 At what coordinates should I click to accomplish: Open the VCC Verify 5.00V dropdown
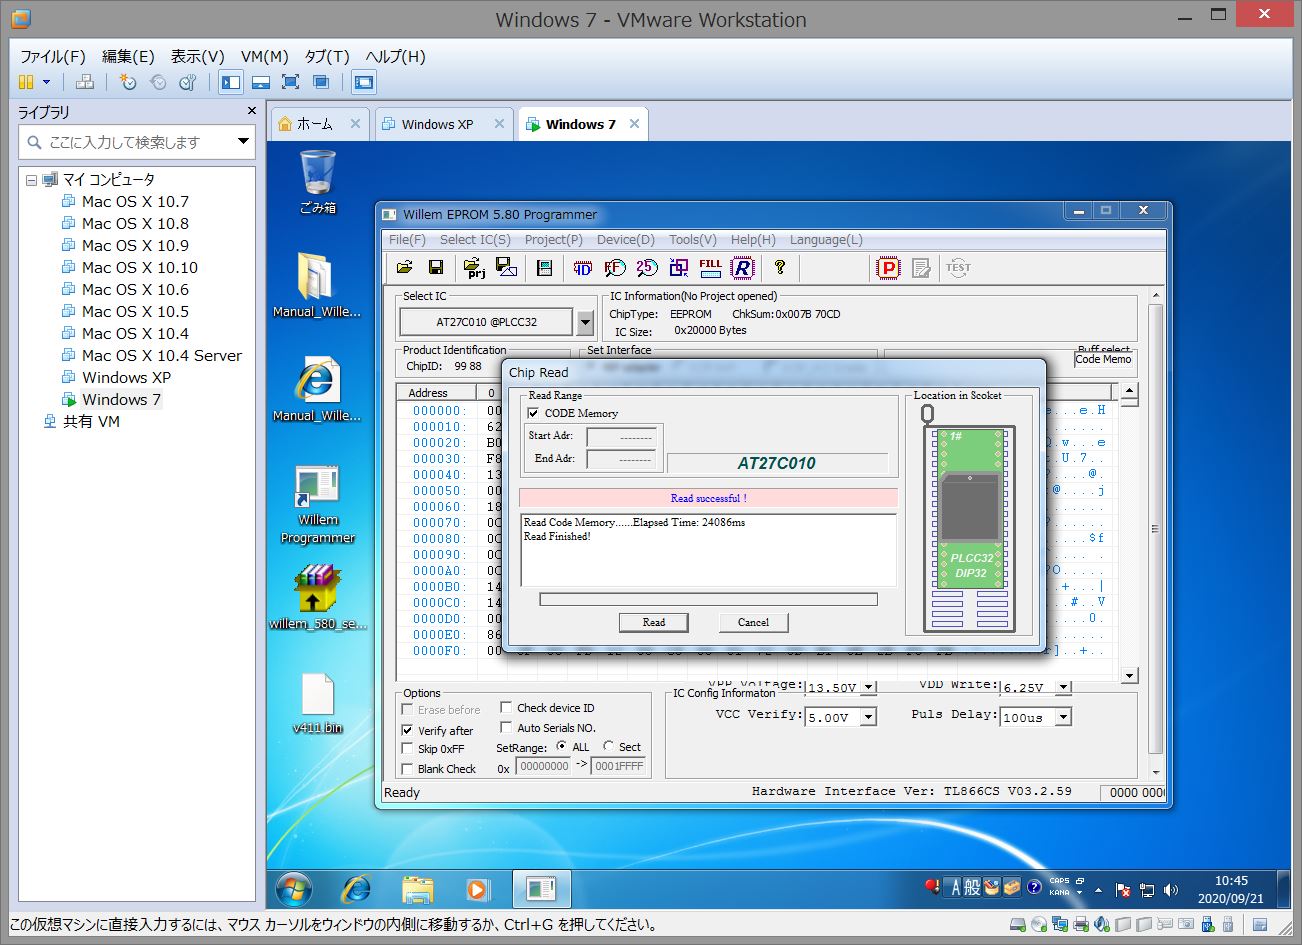click(x=868, y=716)
